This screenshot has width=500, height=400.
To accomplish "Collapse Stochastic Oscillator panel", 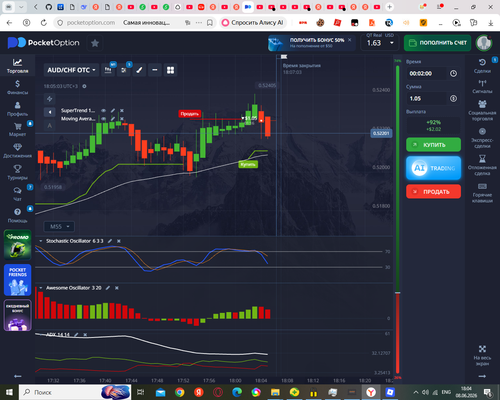I will (41, 241).
